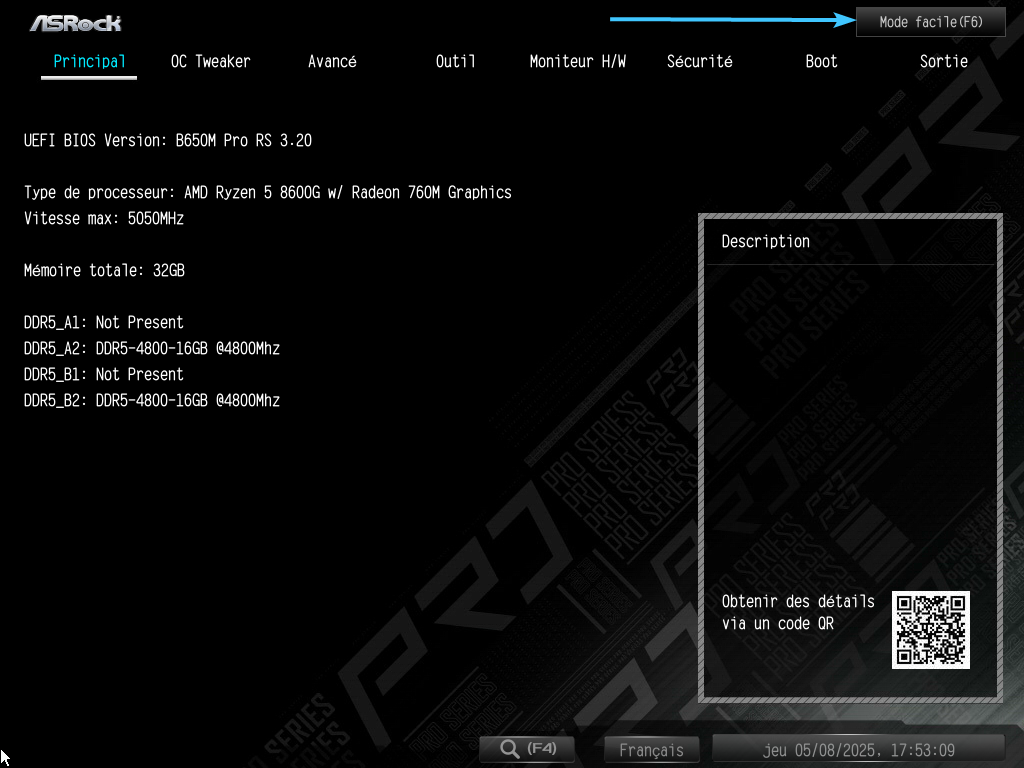Click the QR code for details
This screenshot has width=1024, height=768.
[x=931, y=630]
